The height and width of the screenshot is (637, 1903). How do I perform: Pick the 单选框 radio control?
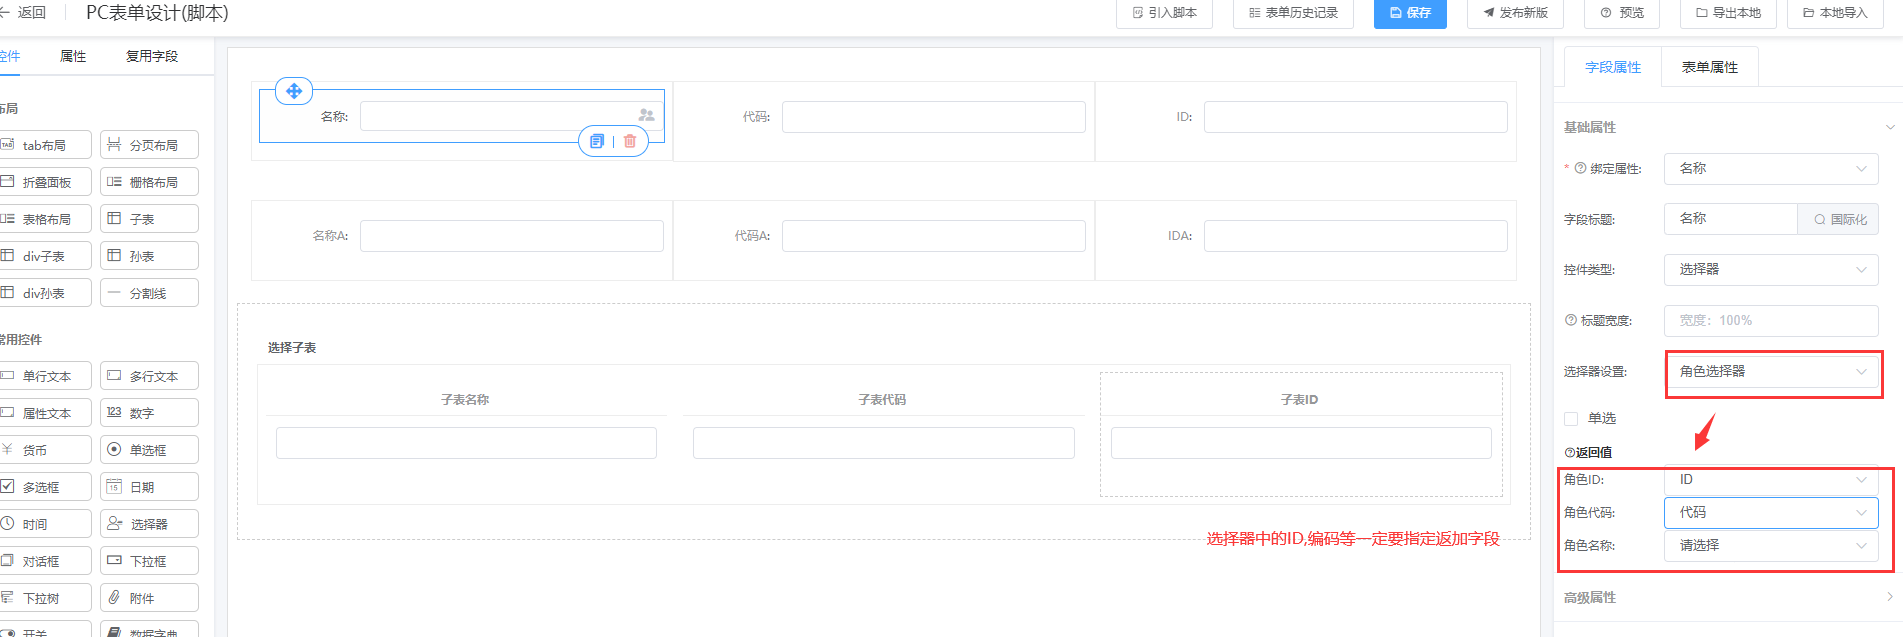pos(149,450)
